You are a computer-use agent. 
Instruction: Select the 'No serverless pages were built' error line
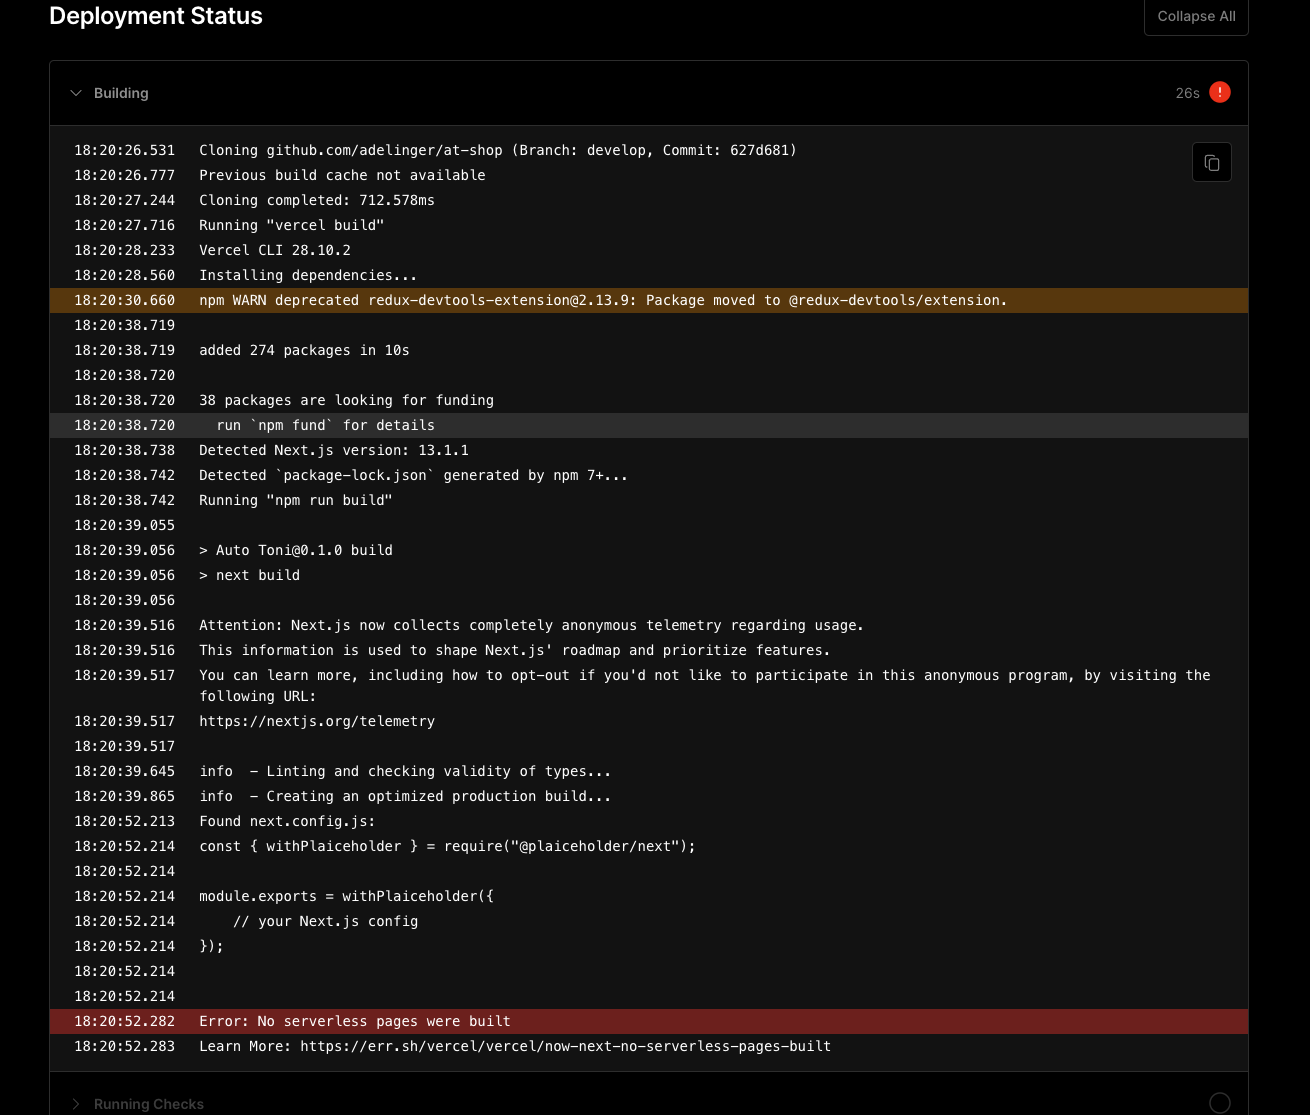coord(649,1021)
